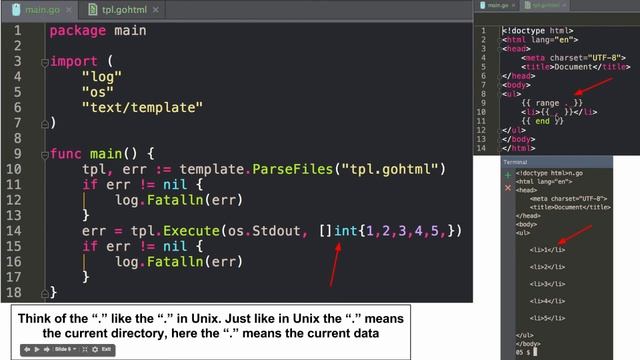
Task: Click the "tpl.gohtml" string argument on line 10
Action: click(x=390, y=169)
